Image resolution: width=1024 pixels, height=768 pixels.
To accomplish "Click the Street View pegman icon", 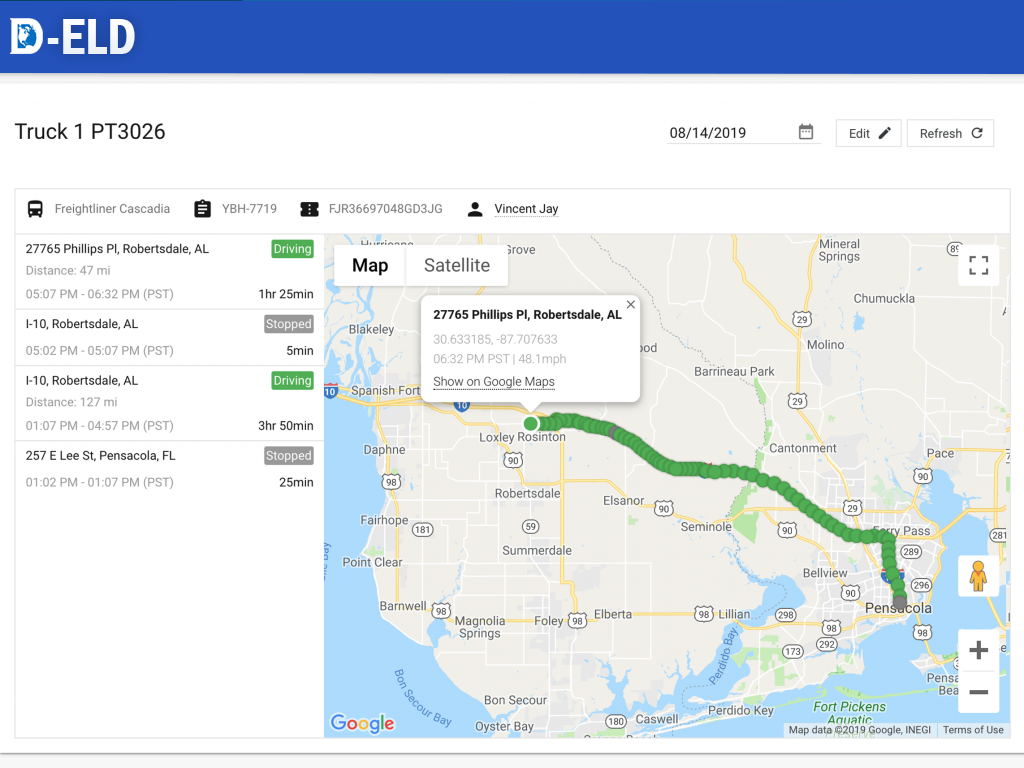I will 978,577.
